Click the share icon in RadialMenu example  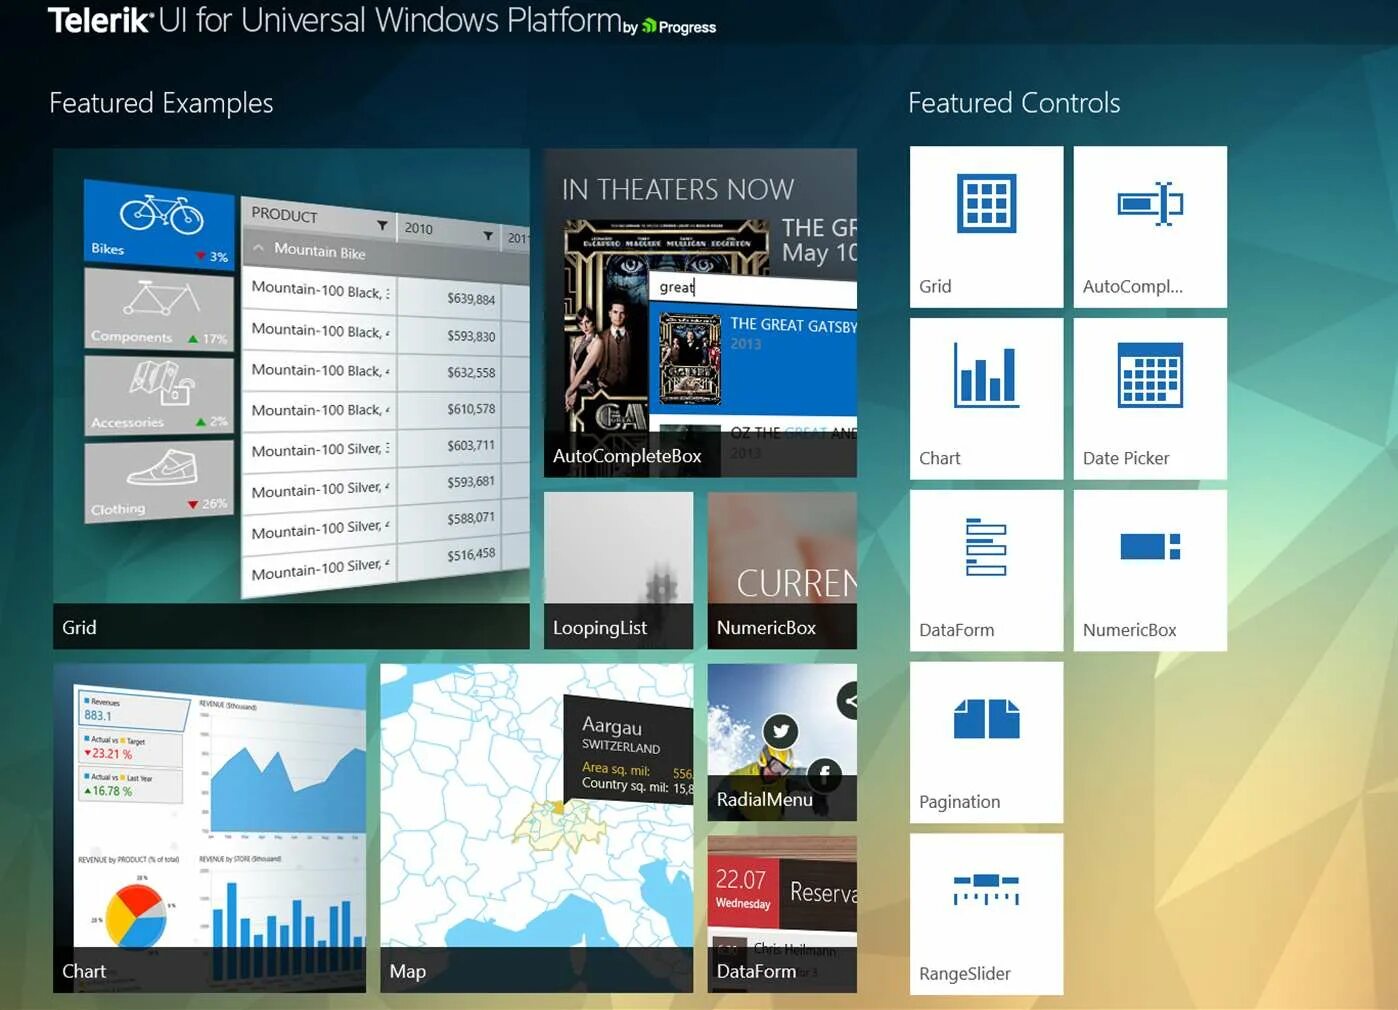click(848, 700)
